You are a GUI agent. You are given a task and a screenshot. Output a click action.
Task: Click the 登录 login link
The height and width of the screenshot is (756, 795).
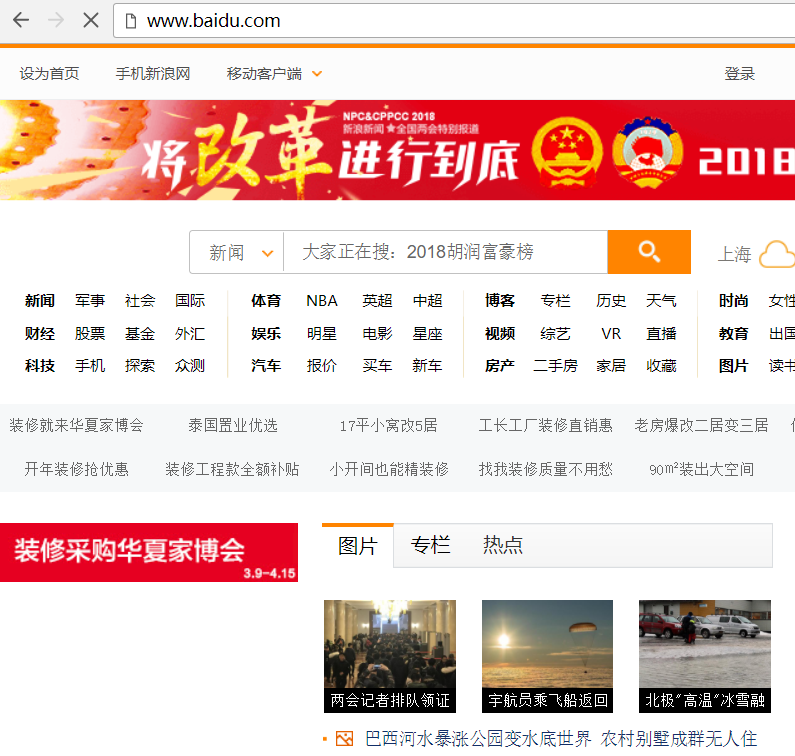click(x=739, y=74)
